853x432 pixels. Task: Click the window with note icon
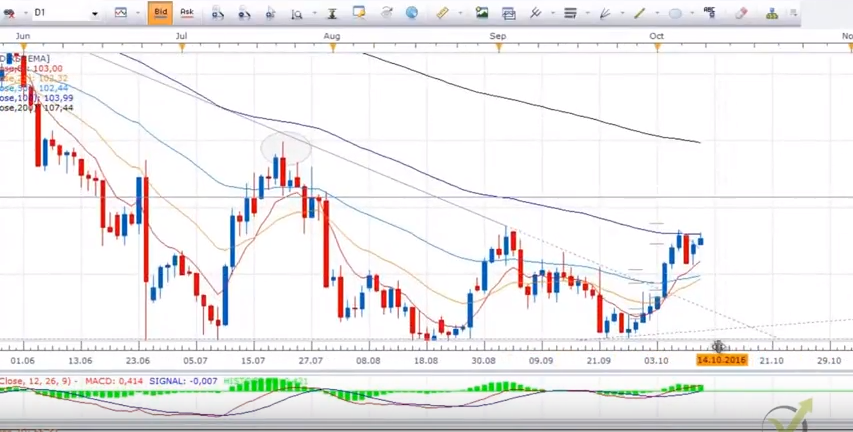358,12
